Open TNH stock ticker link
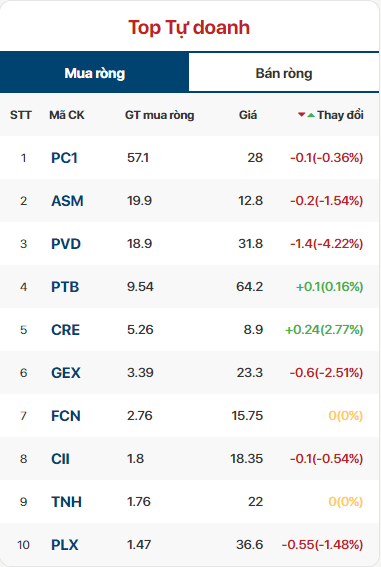381x567 pixels. click(67, 502)
